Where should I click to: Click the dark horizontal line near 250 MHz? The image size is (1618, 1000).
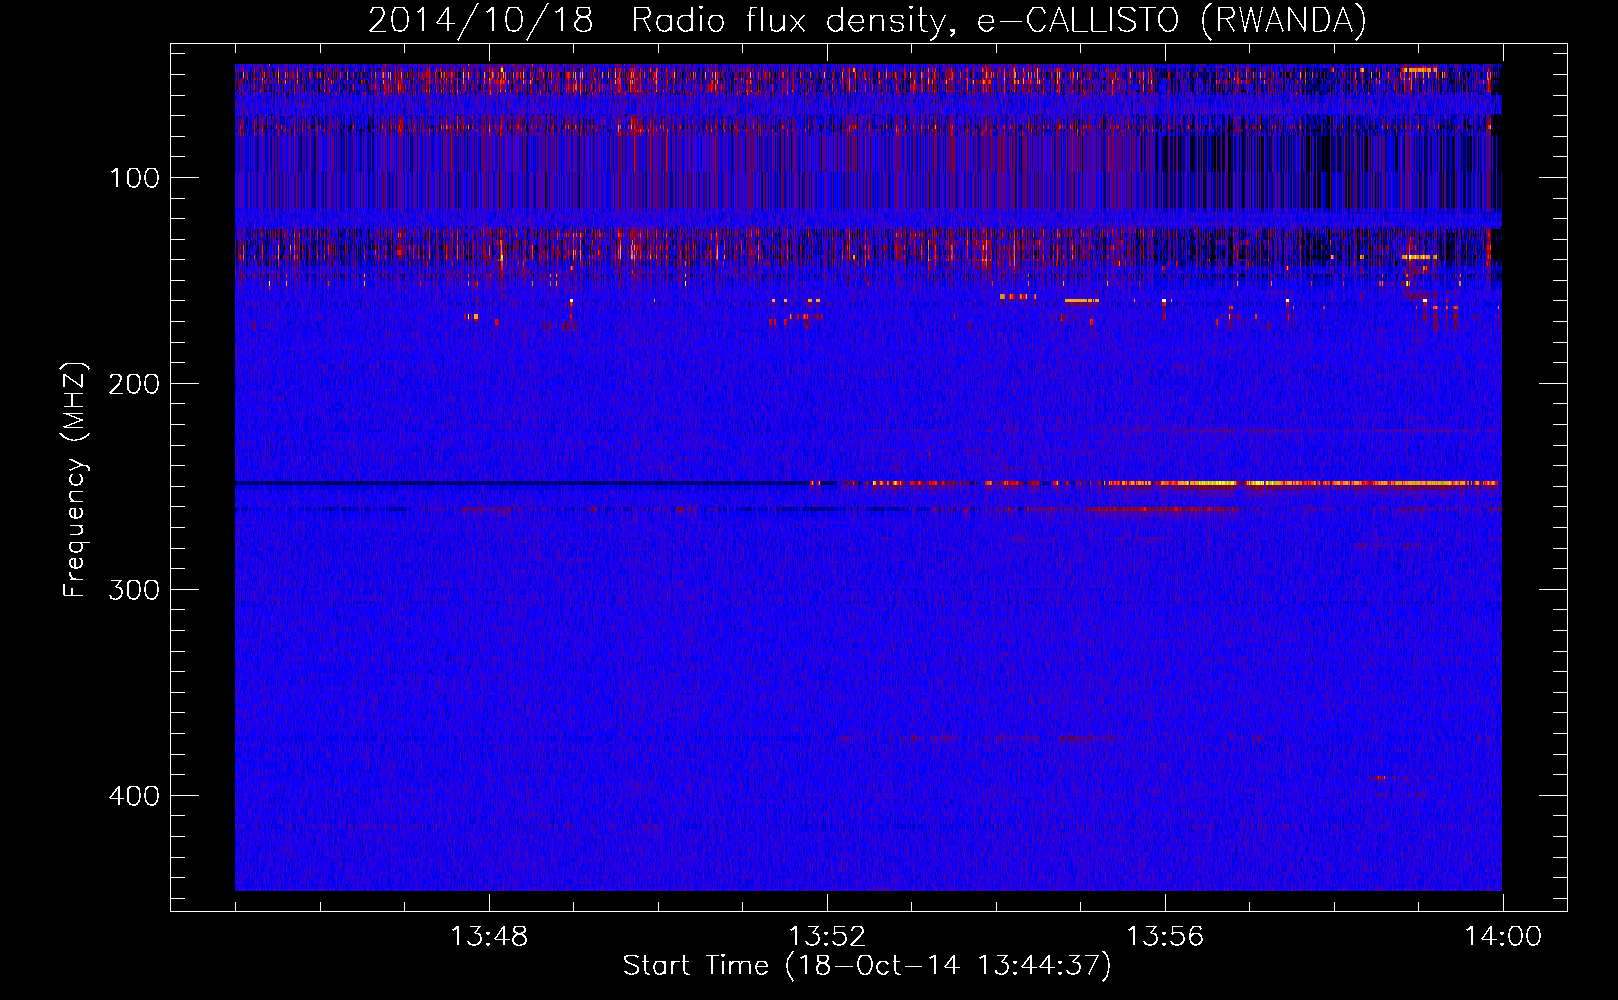coord(500,483)
